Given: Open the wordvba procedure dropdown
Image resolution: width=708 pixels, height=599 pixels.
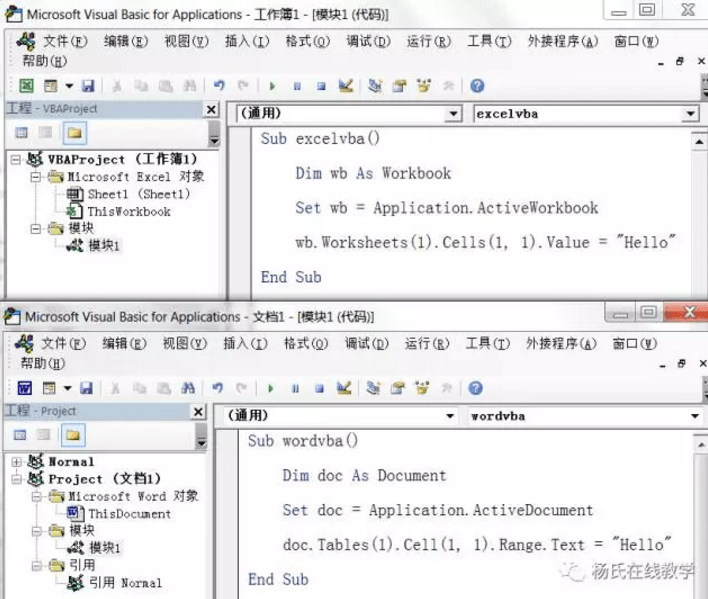Looking at the screenshot, I should coord(695,416).
